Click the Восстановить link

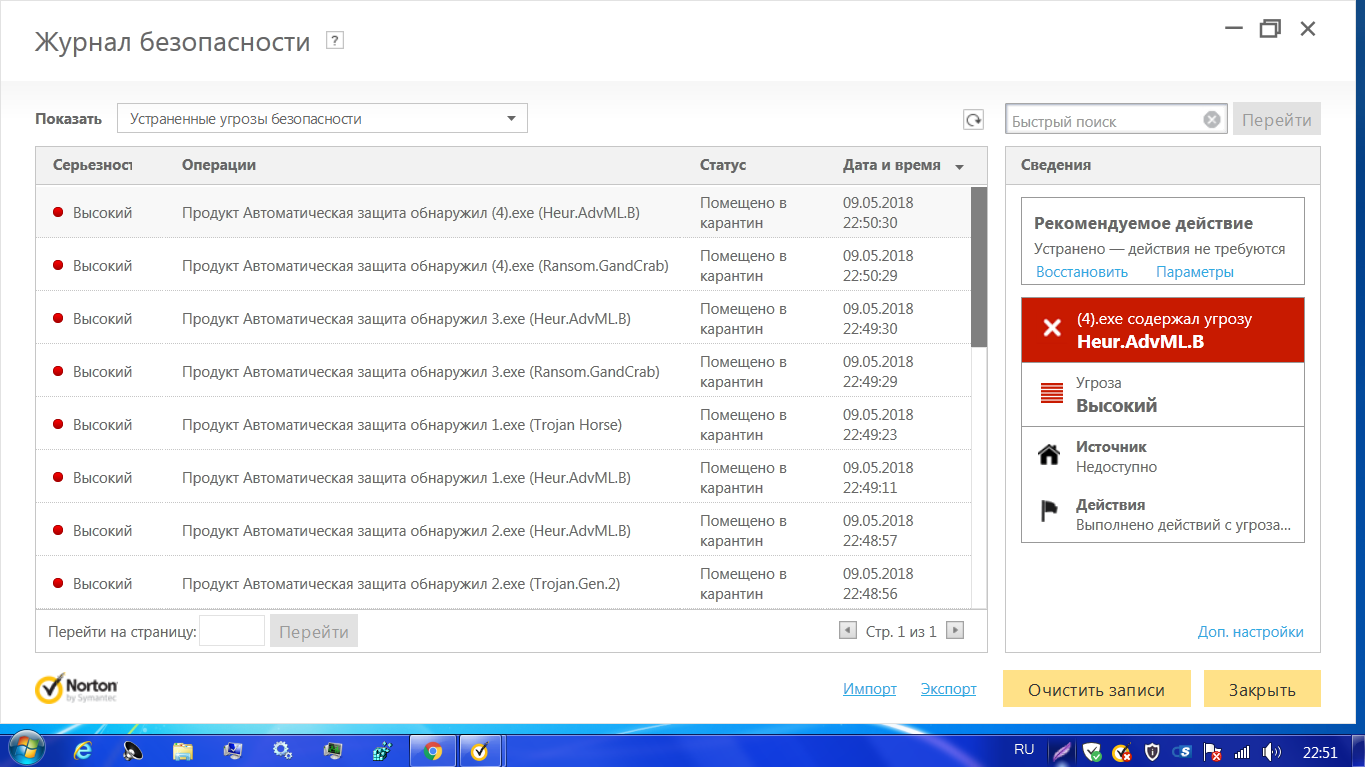1081,272
